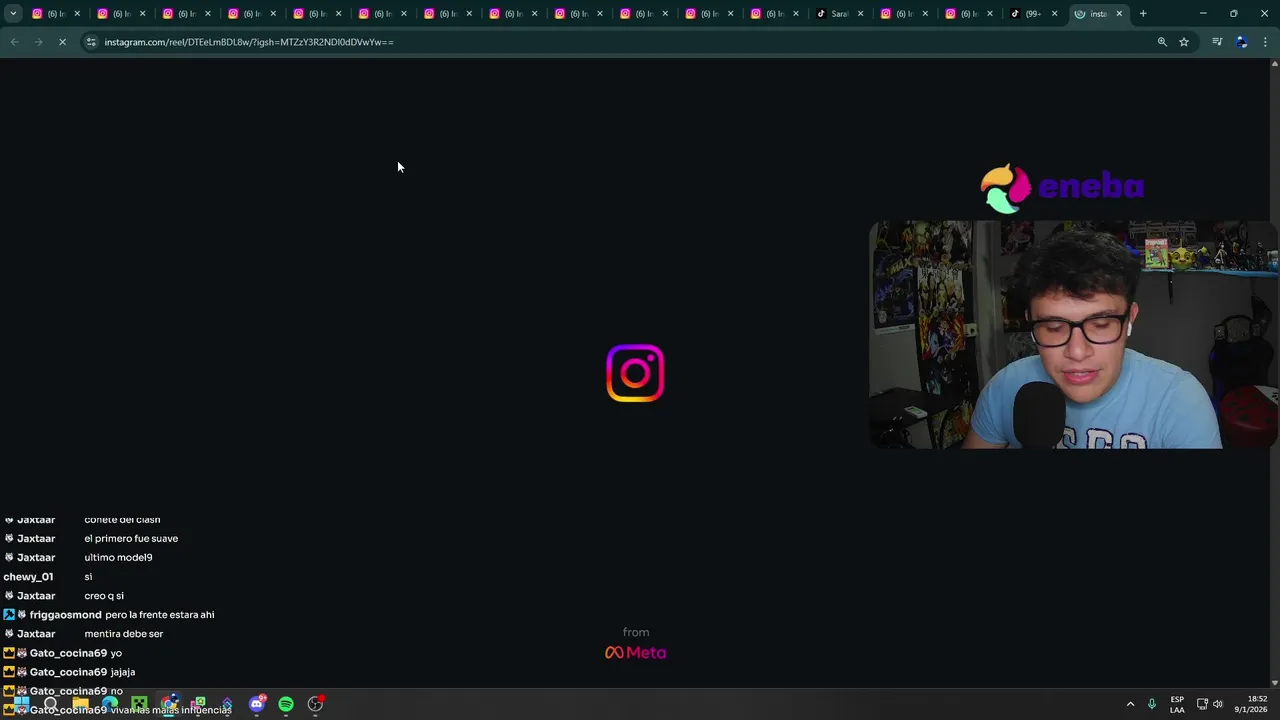
Task: Show hidden system tray icons
Action: click(1131, 704)
